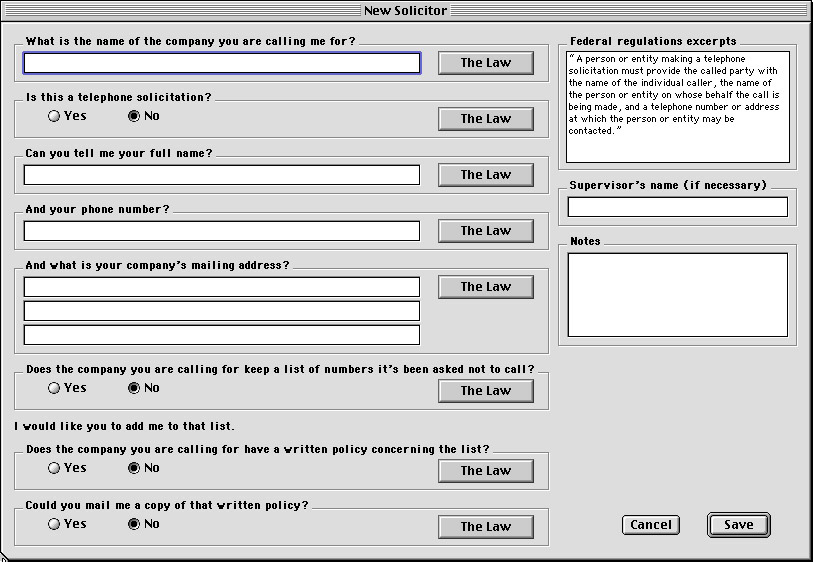Screen dimensions: 813x562
Task: Click The Law button beside company name question
Action: [x=485, y=63]
